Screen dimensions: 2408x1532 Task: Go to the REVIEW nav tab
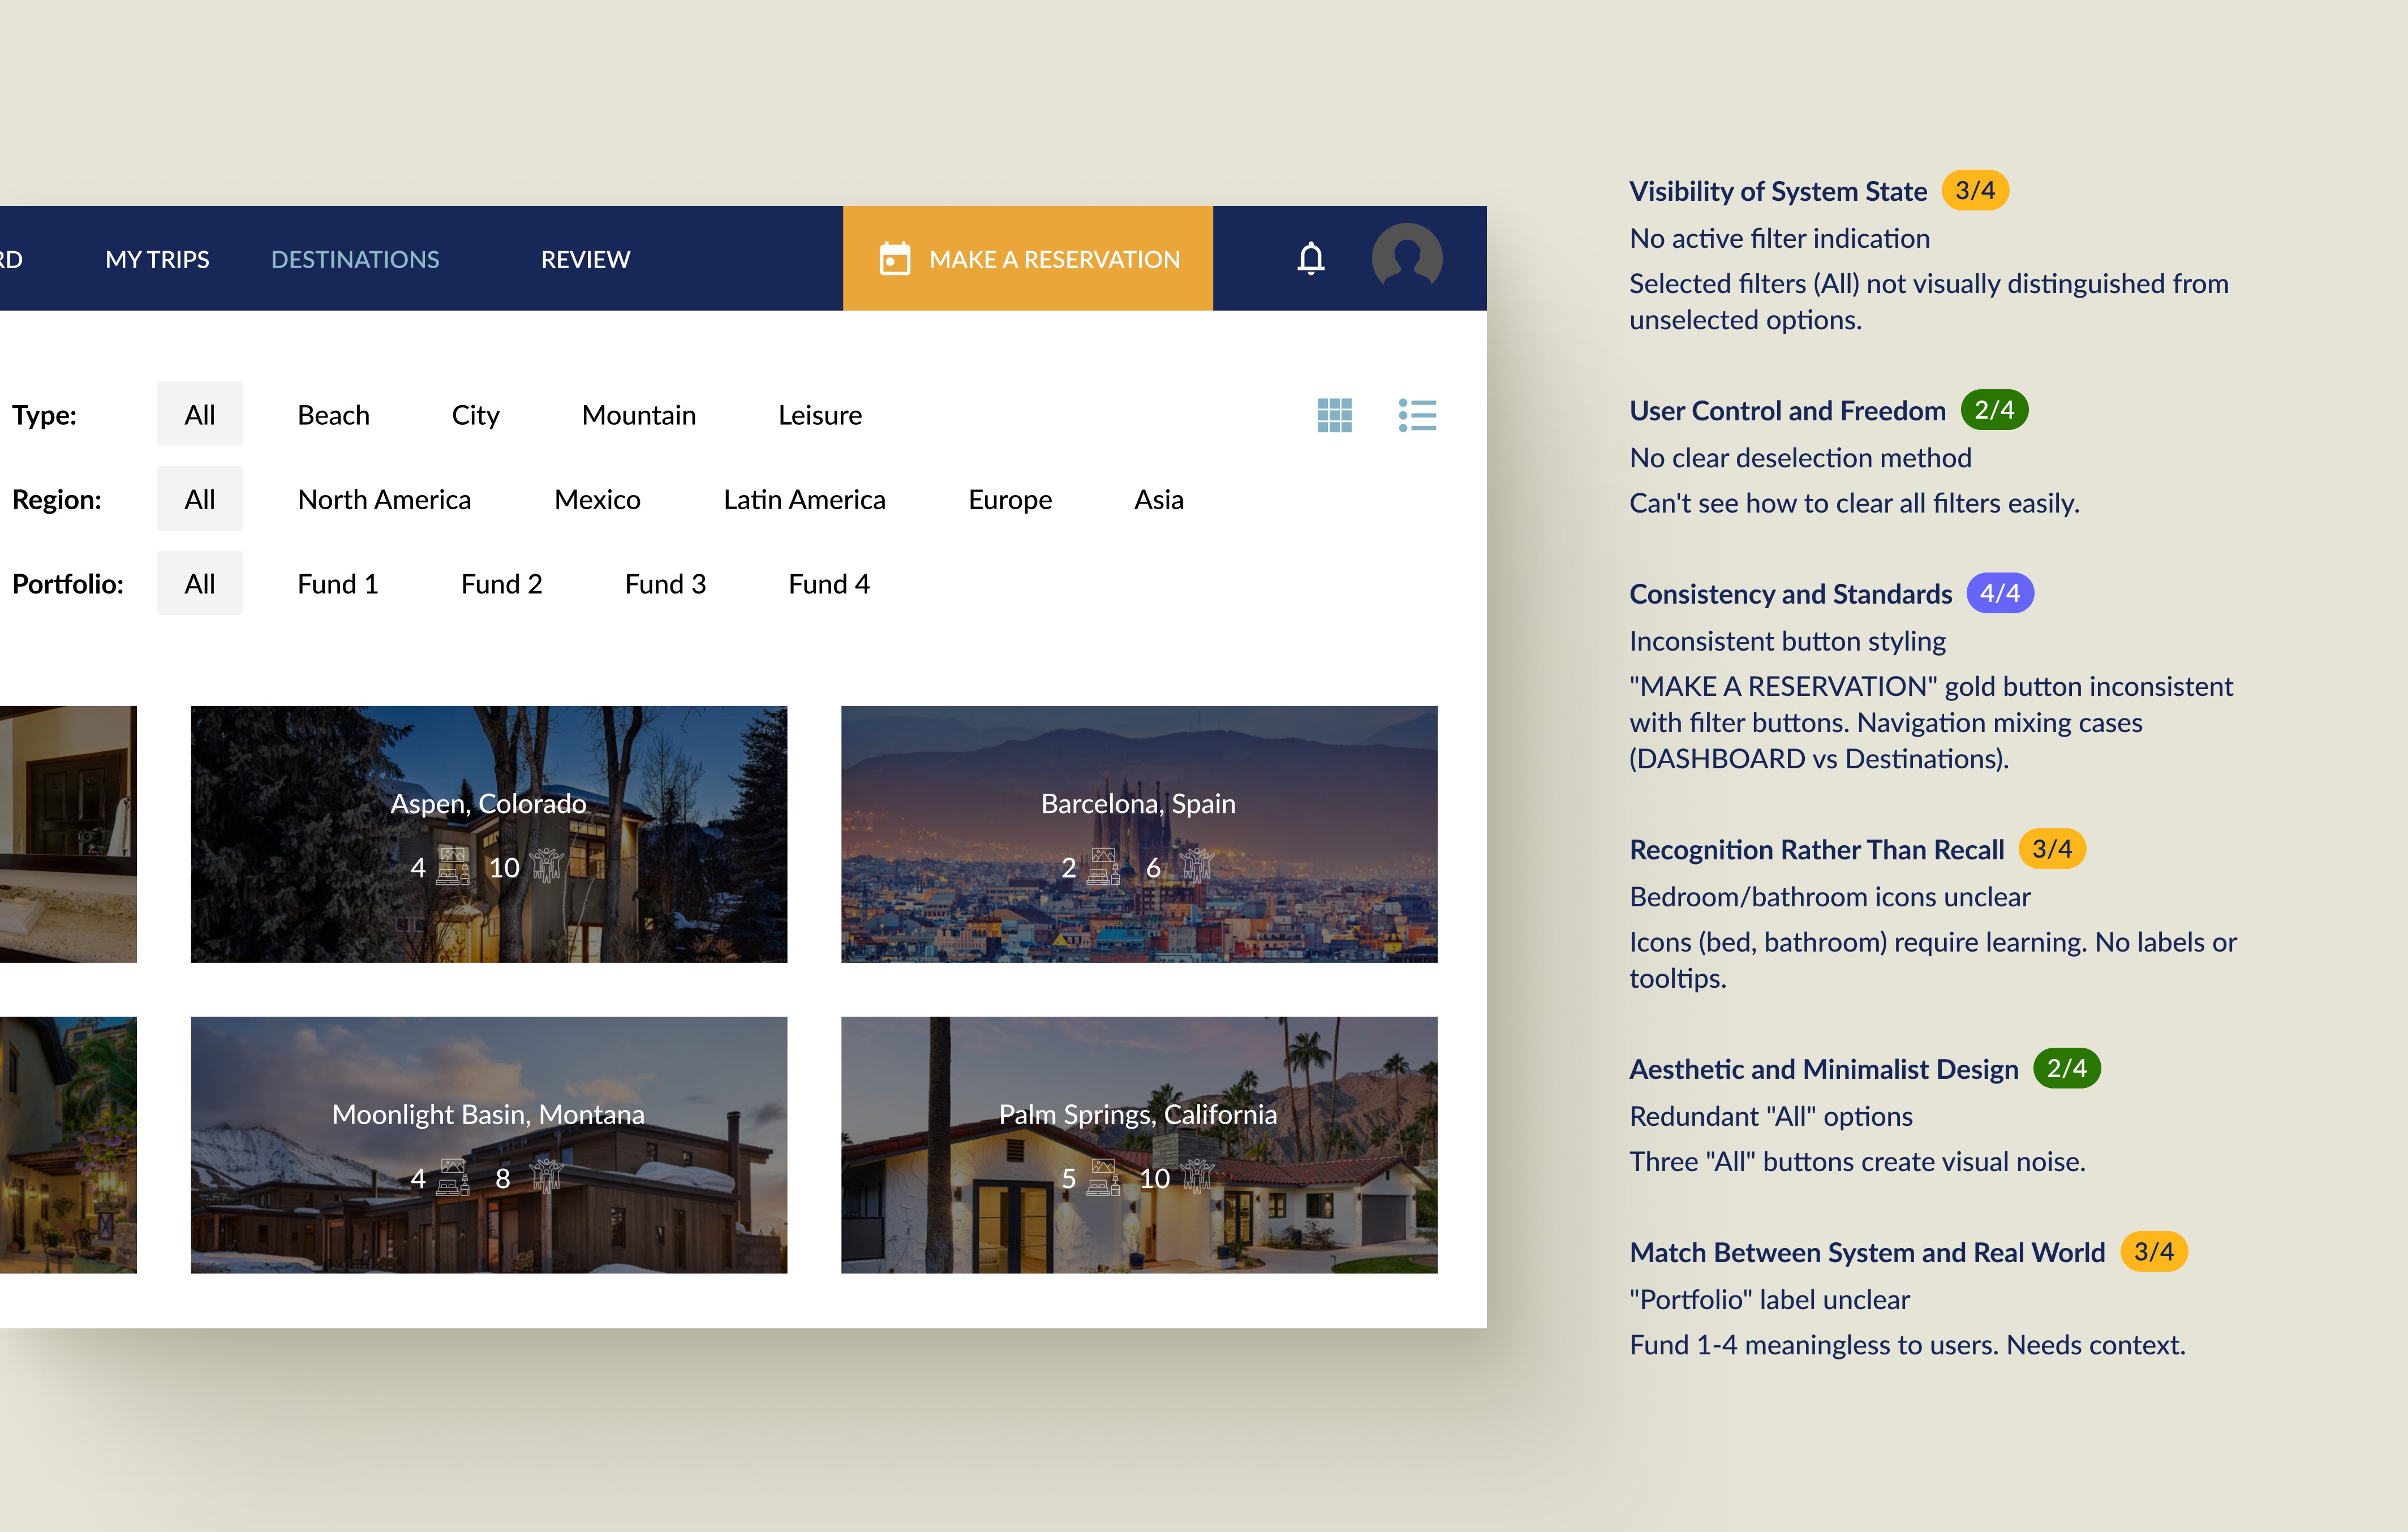585,259
